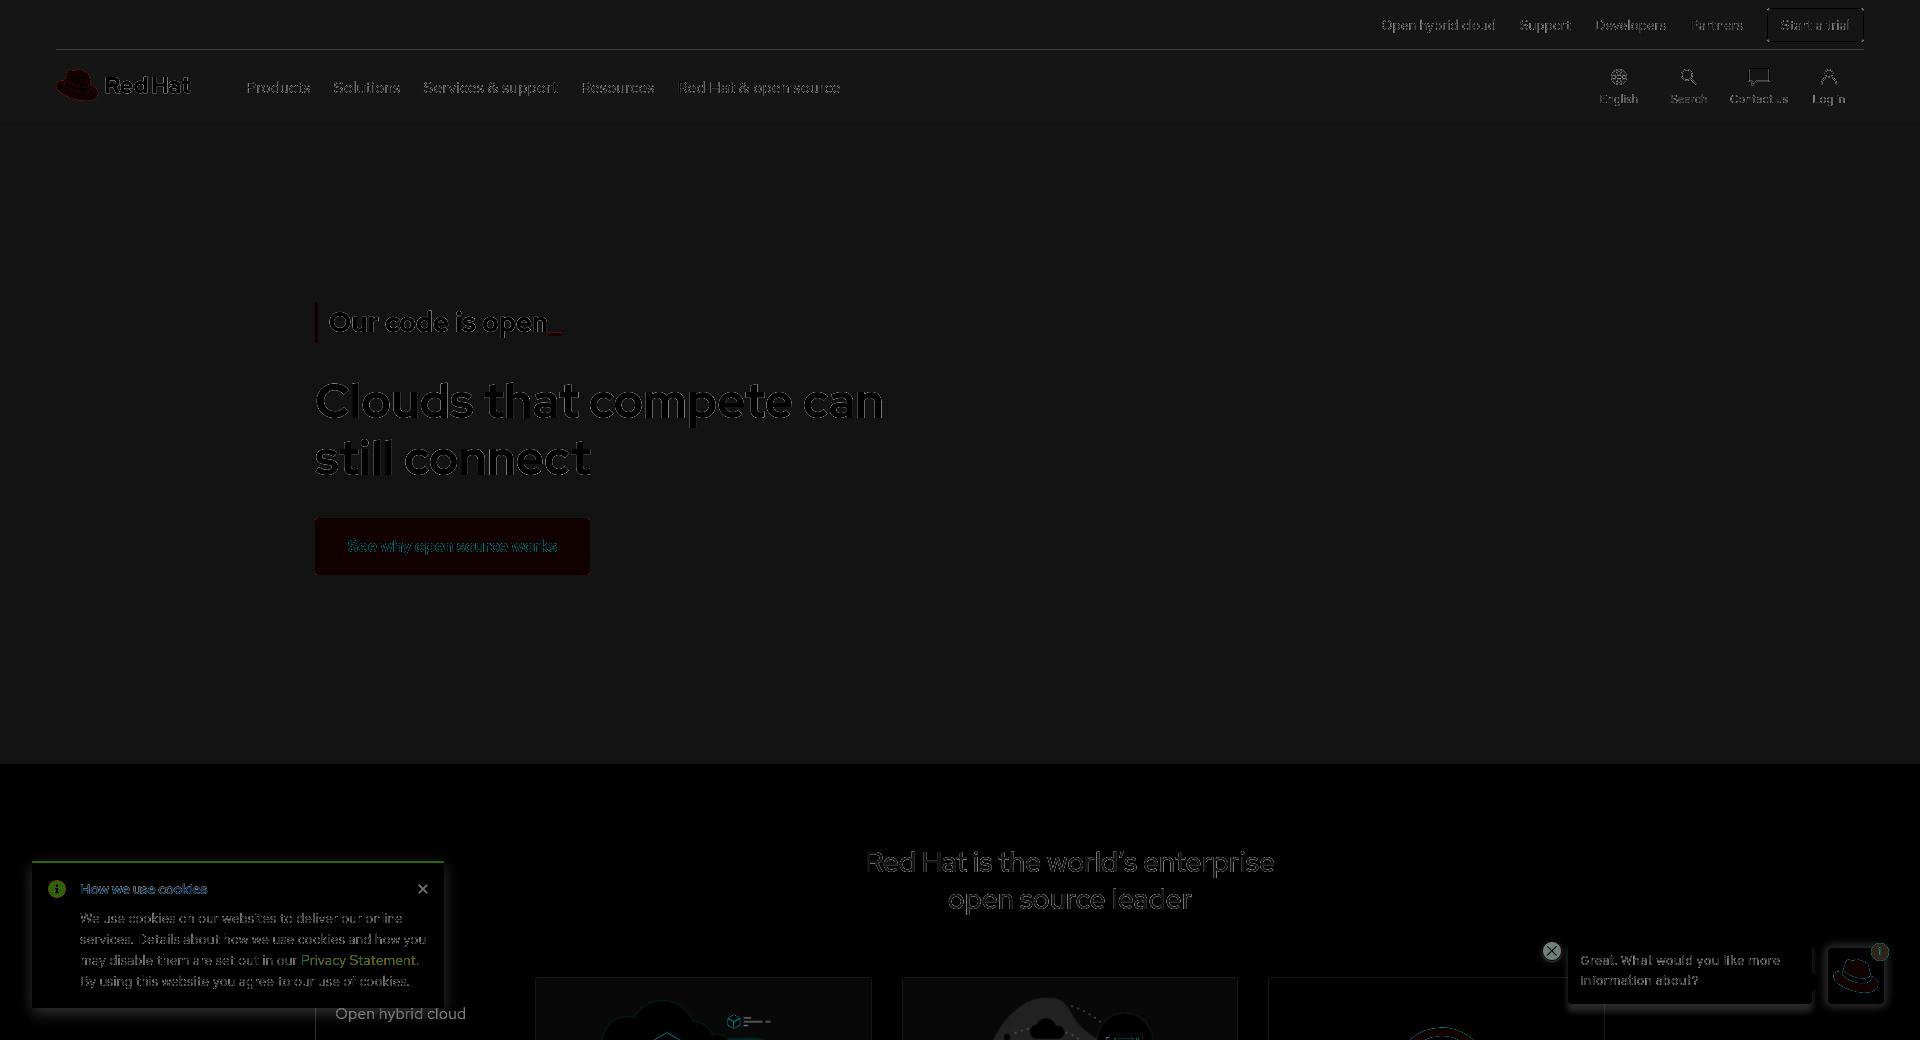This screenshot has height=1040, width=1920.
Task: Click the chat message asking about information
Action: [1690, 971]
